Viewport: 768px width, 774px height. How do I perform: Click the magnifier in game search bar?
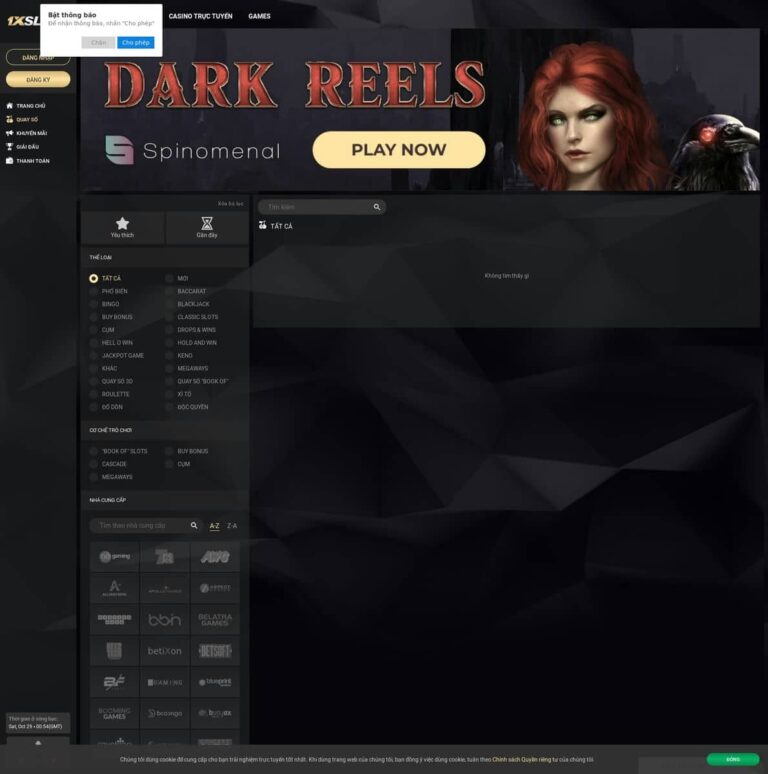(x=377, y=207)
